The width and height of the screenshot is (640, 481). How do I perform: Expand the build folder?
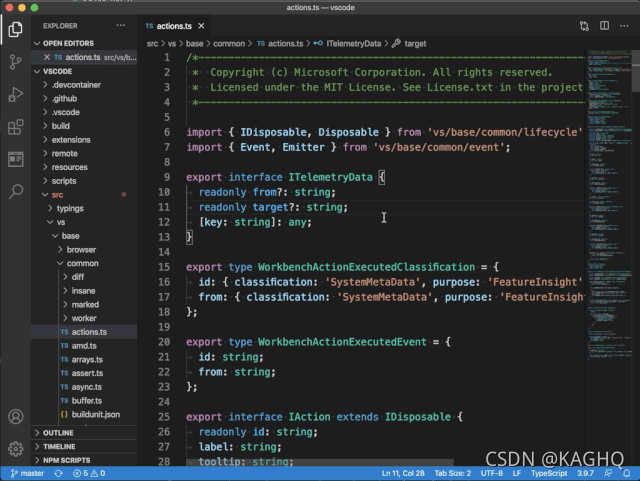click(84, 126)
